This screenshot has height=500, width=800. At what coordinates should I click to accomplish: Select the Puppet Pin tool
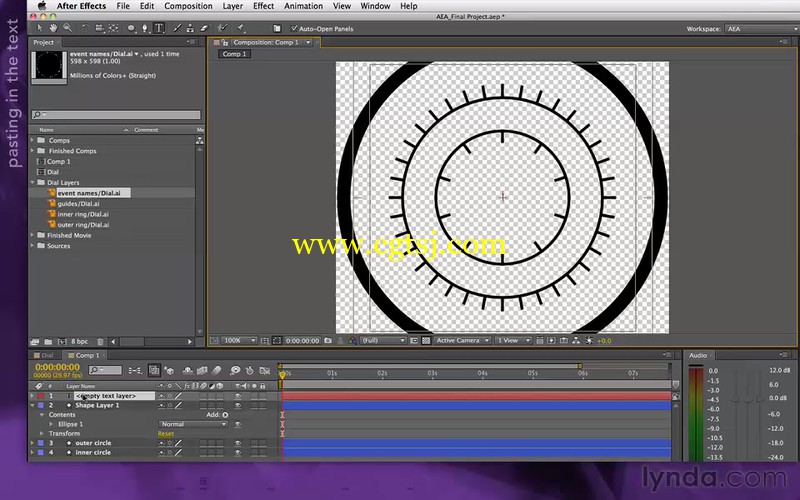240,29
